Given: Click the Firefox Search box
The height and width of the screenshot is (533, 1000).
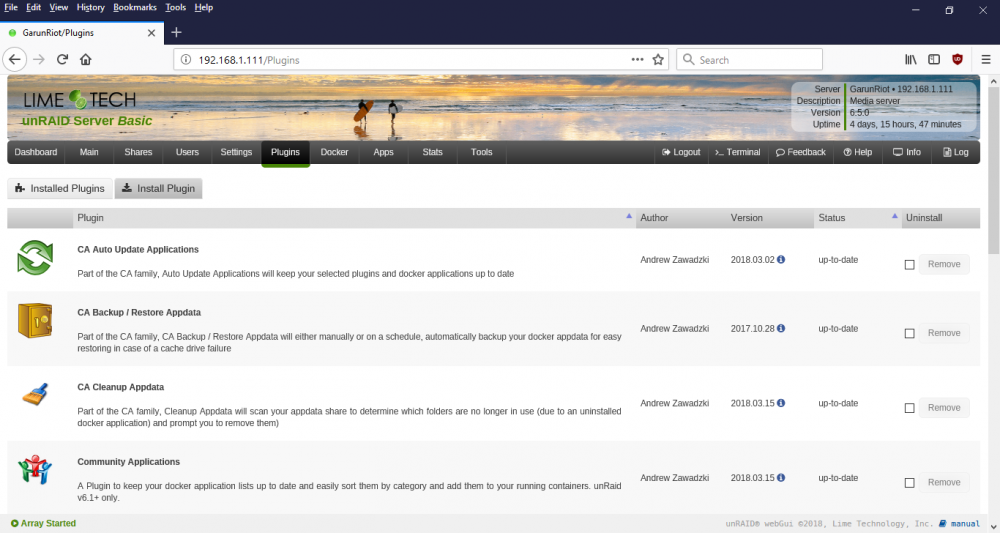Looking at the screenshot, I should (x=749, y=60).
